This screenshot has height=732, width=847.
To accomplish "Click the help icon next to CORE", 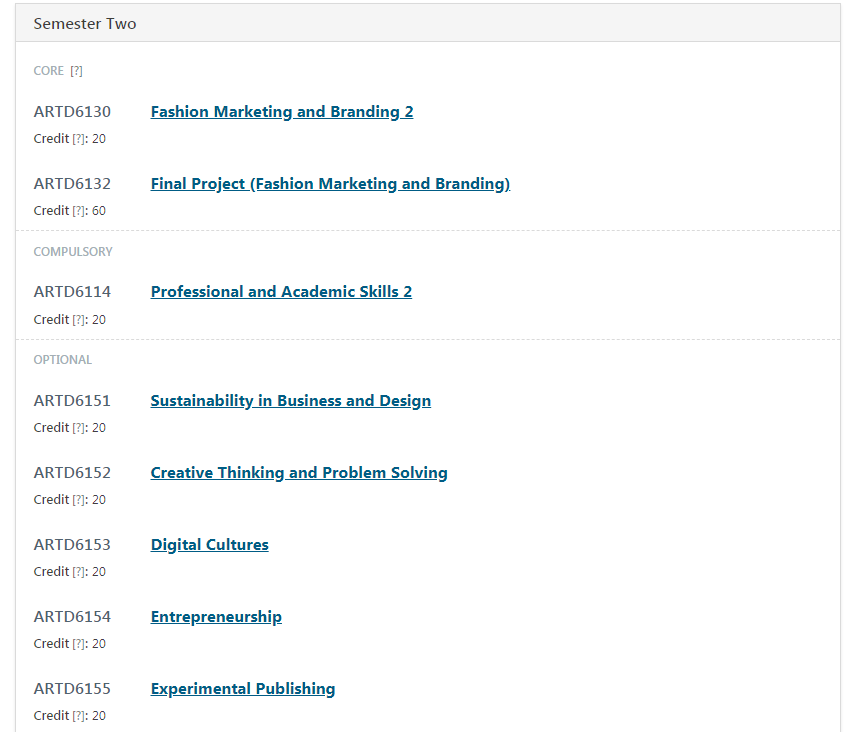I will (76, 71).
